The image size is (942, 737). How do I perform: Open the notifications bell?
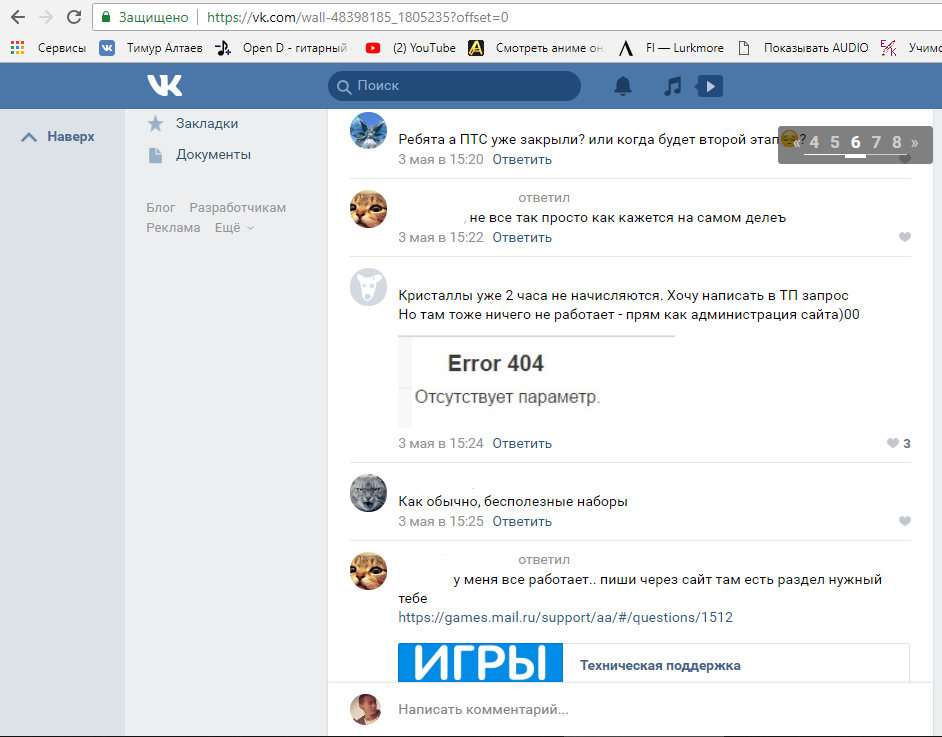pos(623,86)
